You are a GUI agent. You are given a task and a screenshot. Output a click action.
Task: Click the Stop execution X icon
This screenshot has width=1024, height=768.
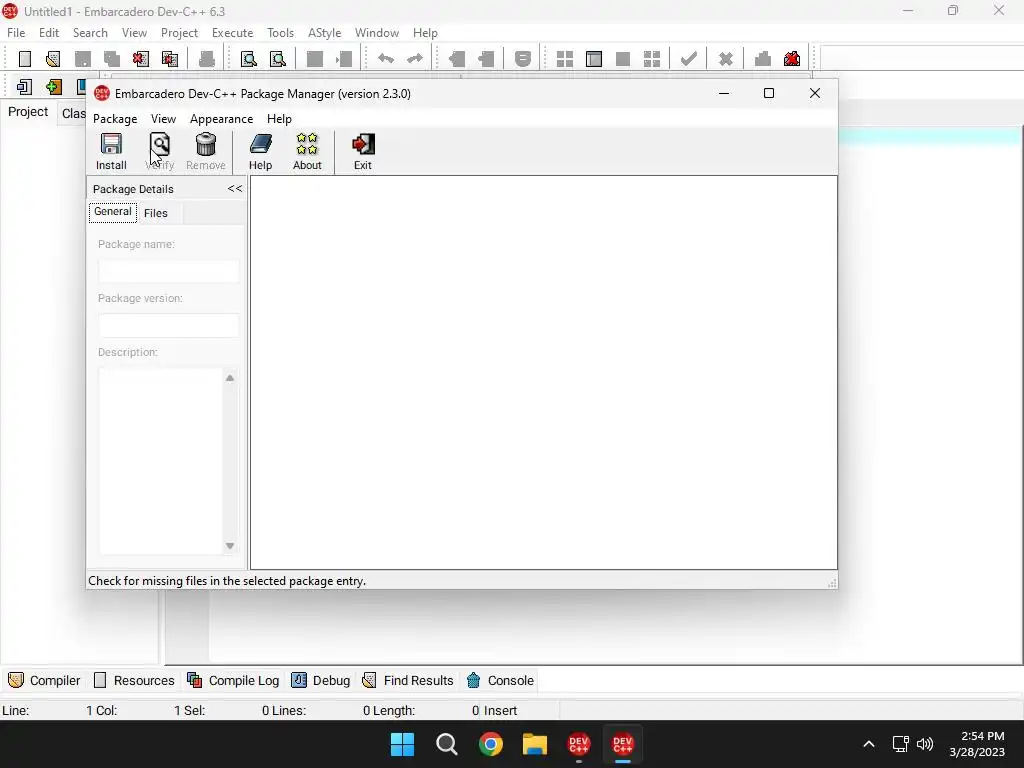[726, 59]
